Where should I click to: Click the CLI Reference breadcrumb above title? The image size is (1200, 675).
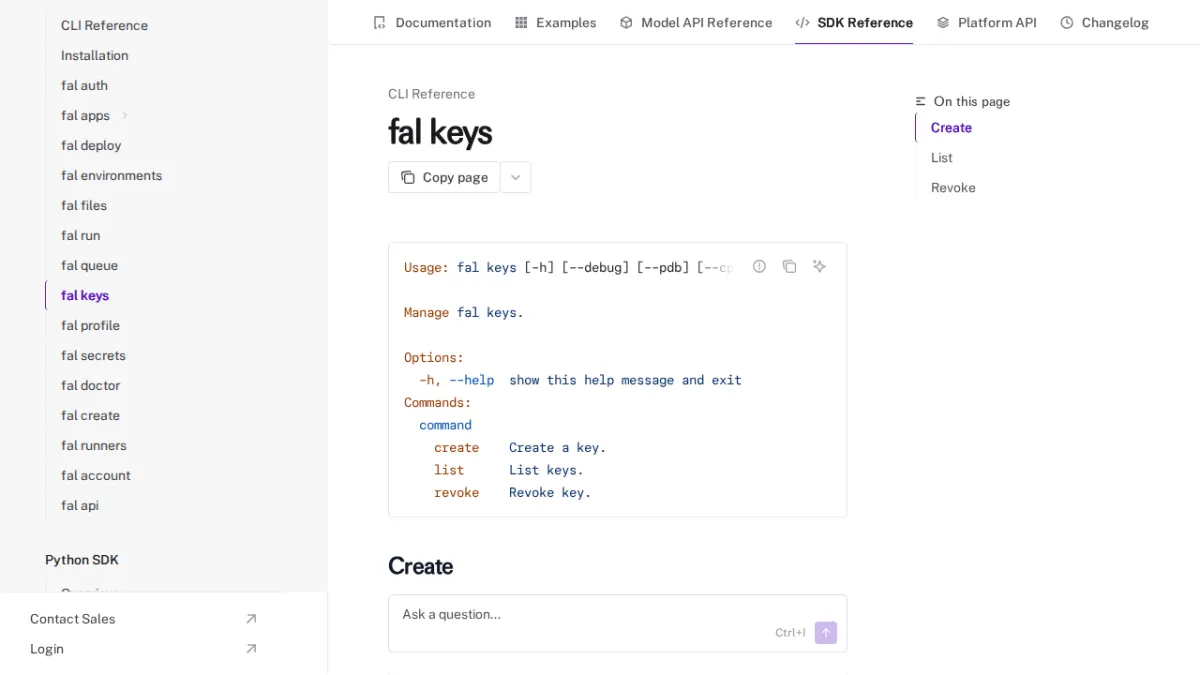(432, 94)
